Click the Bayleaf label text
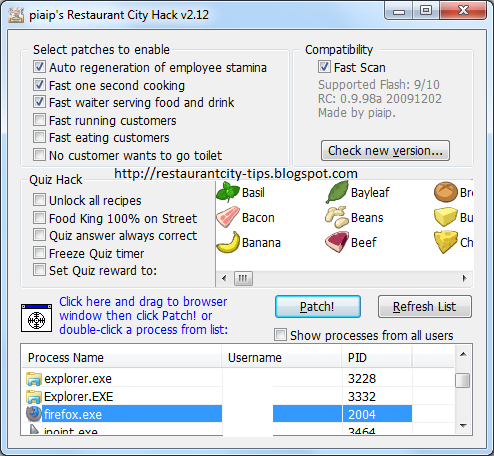Viewport: 494px width, 456px height. [370, 192]
